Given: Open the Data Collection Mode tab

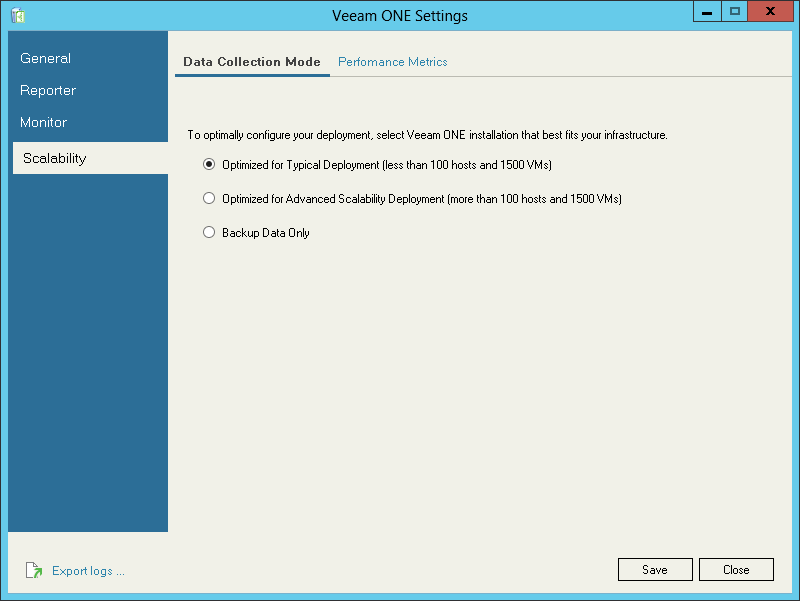Looking at the screenshot, I should (x=252, y=62).
